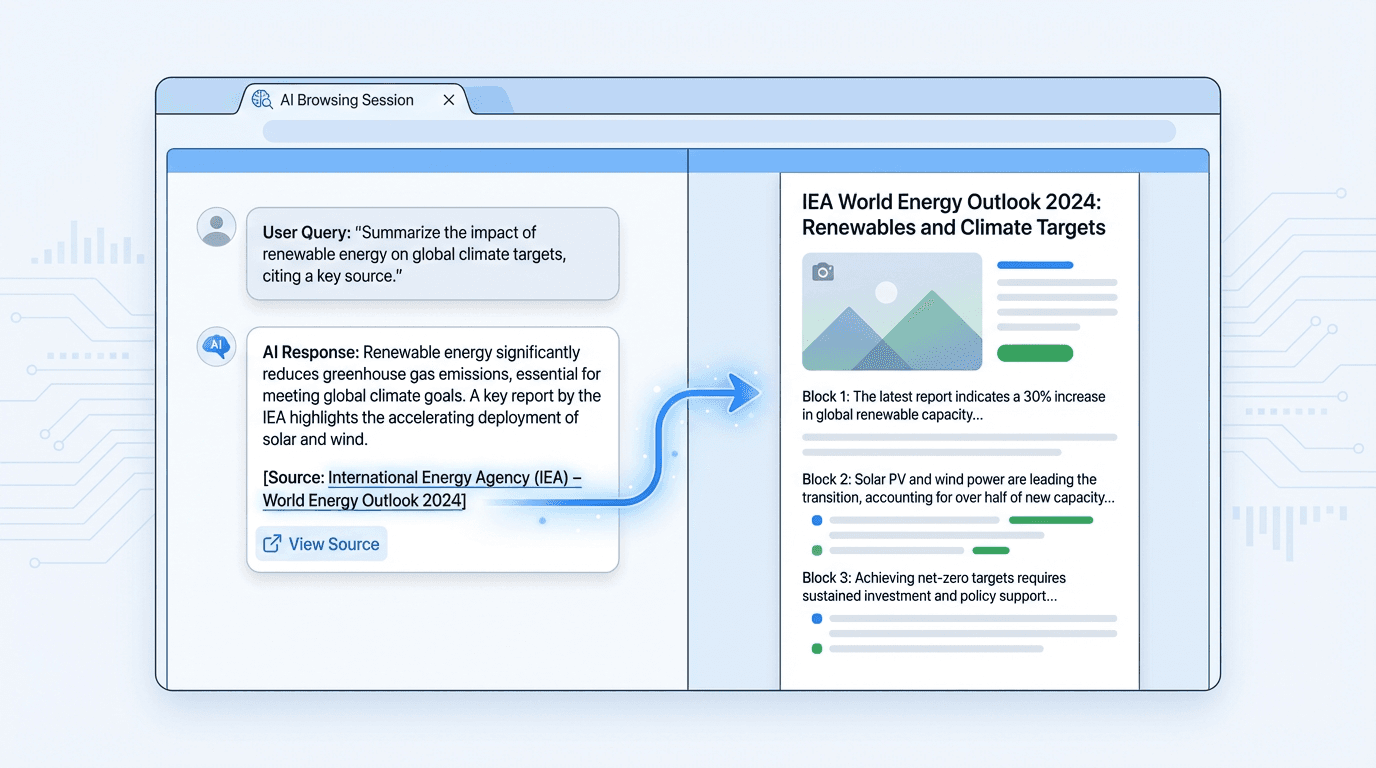Click the AI brain icon on the browser tab

[x=262, y=100]
